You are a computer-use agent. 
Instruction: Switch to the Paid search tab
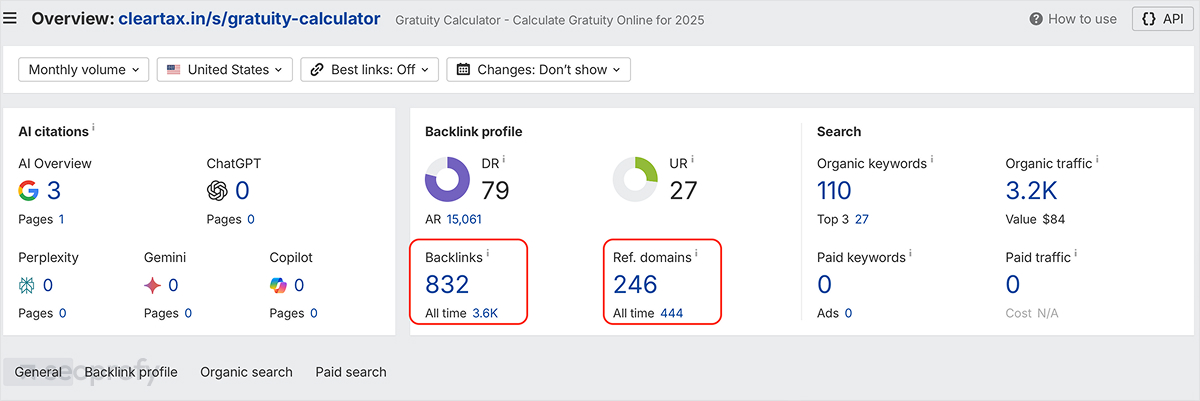(x=351, y=372)
